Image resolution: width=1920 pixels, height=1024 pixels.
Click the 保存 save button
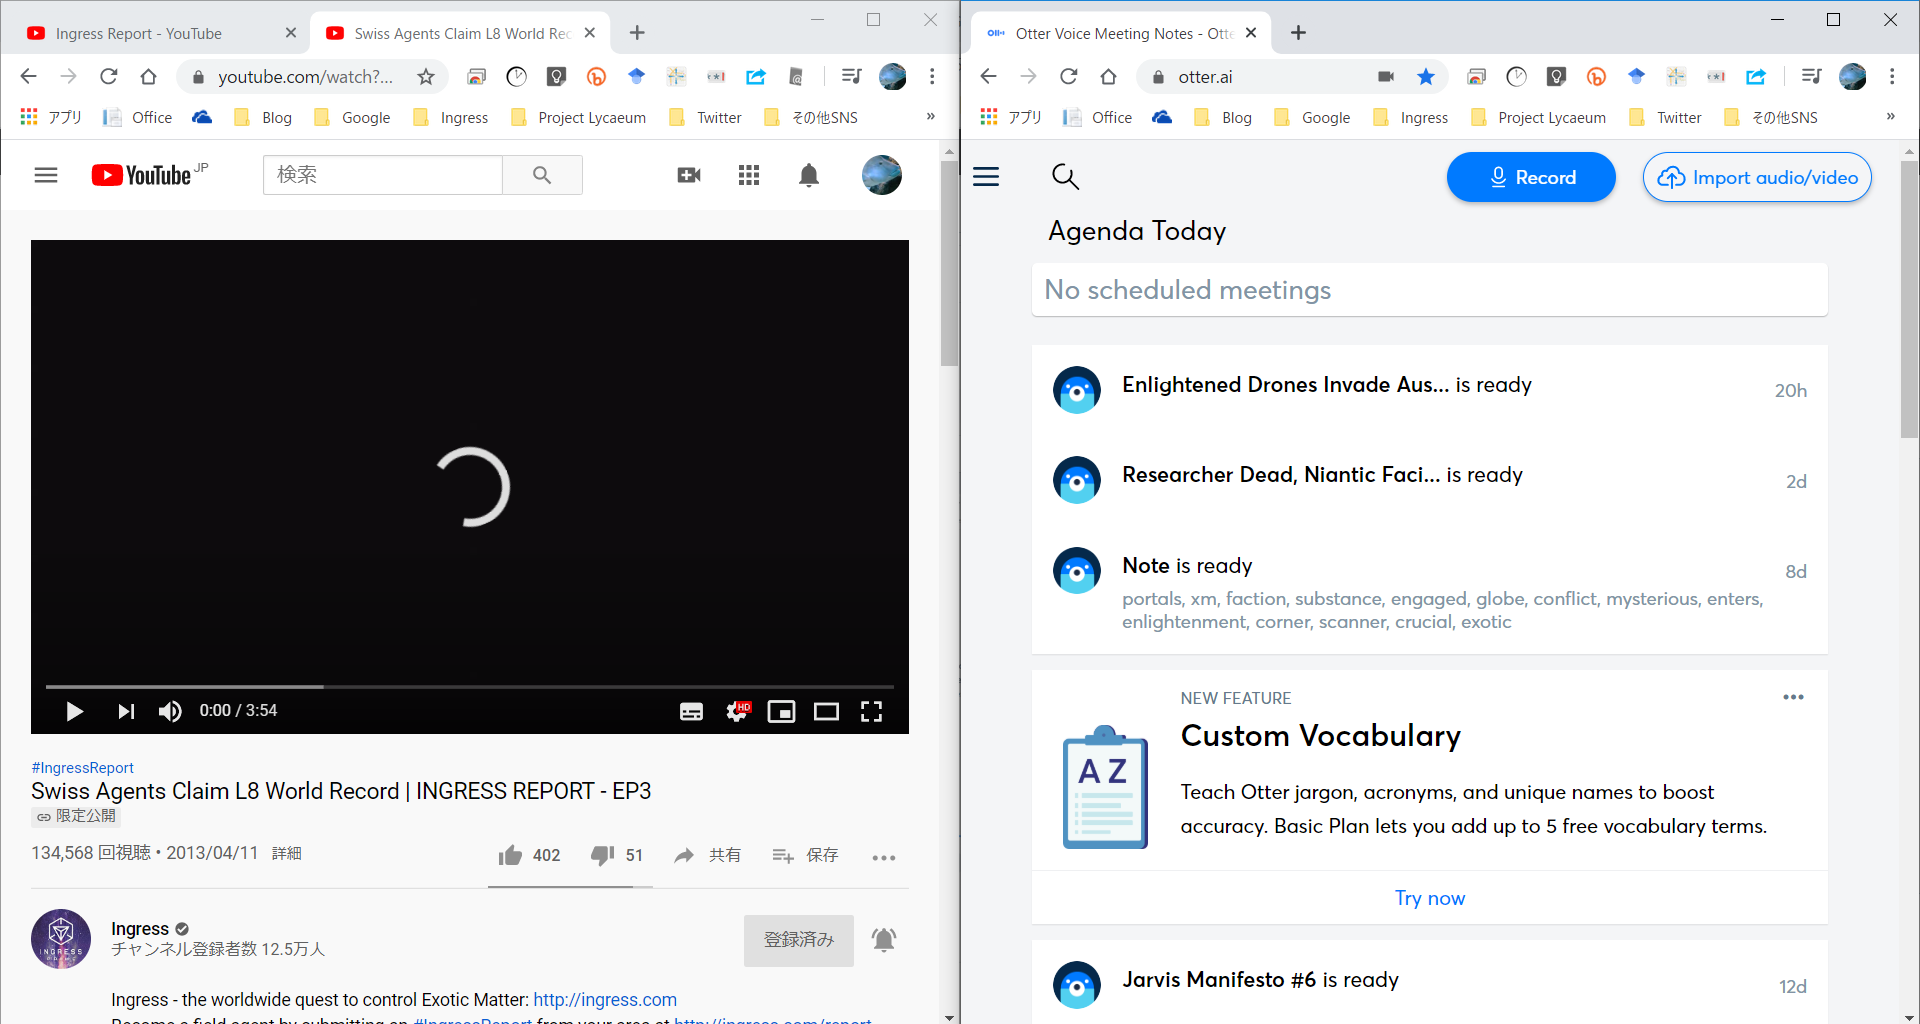pos(805,855)
